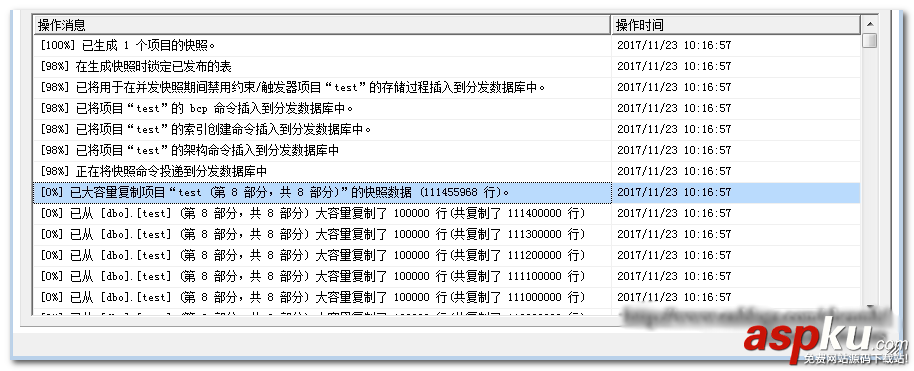Image resolution: width=914 pixels, height=371 pixels.
Task: Select row showing 共复制了 111000000 行
Action: (x=447, y=298)
